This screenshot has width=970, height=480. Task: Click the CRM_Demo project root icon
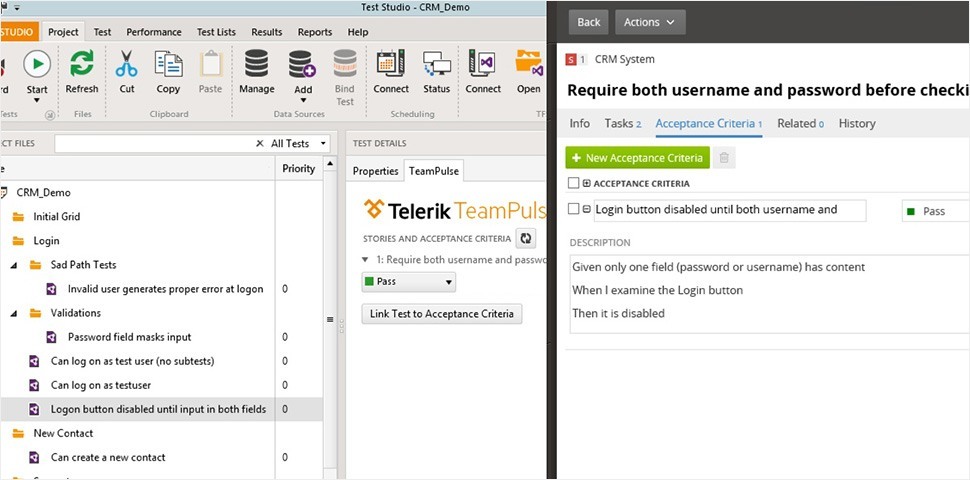(x=4, y=192)
